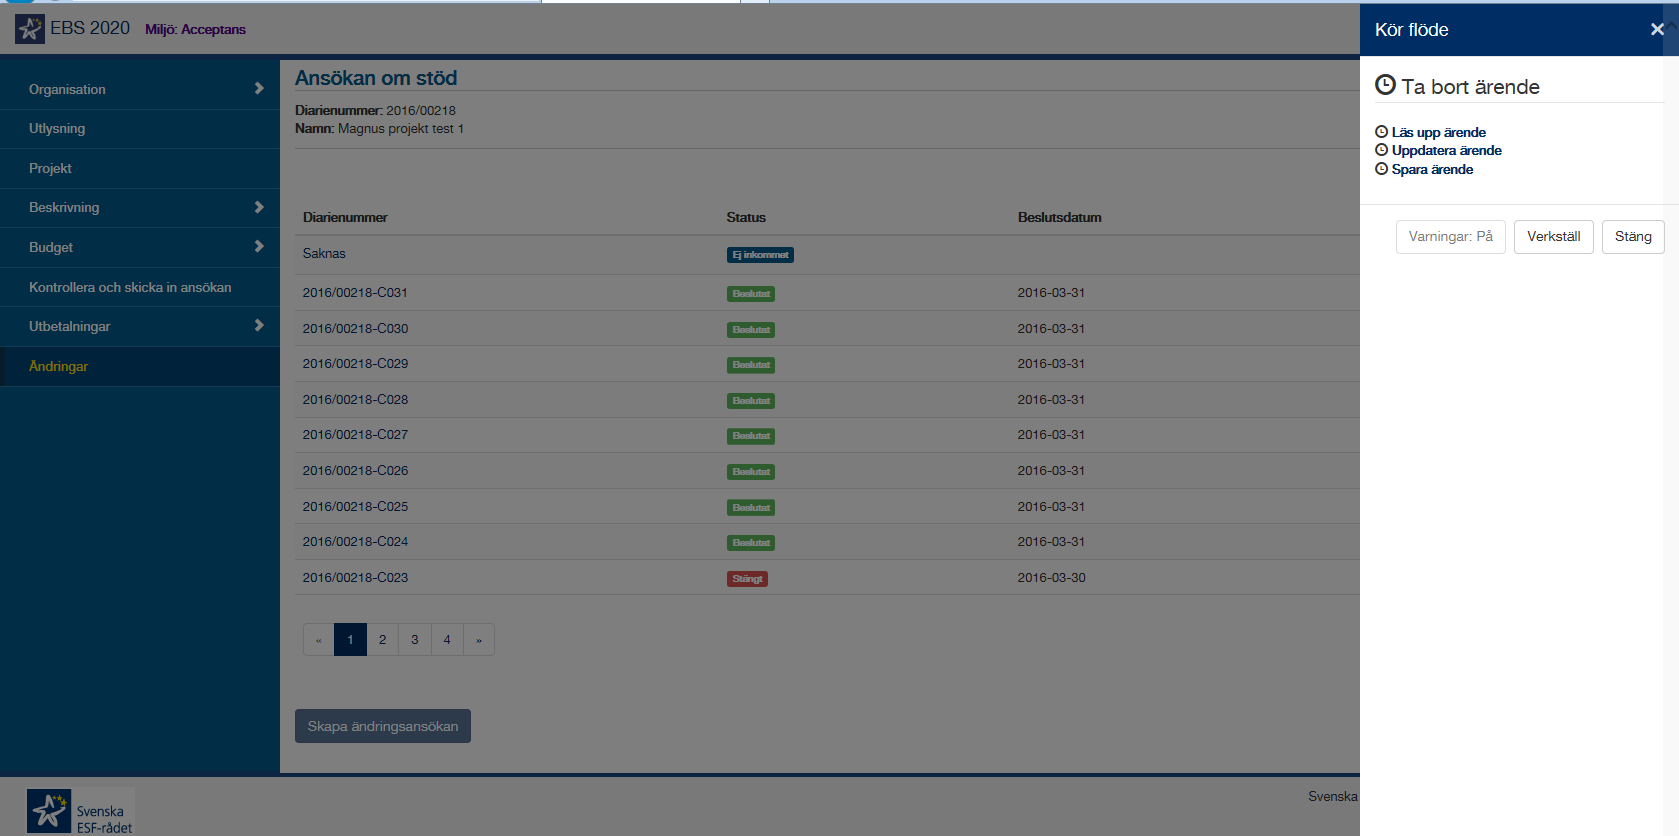Click the Saknas row in the table

pyautogui.click(x=827, y=254)
